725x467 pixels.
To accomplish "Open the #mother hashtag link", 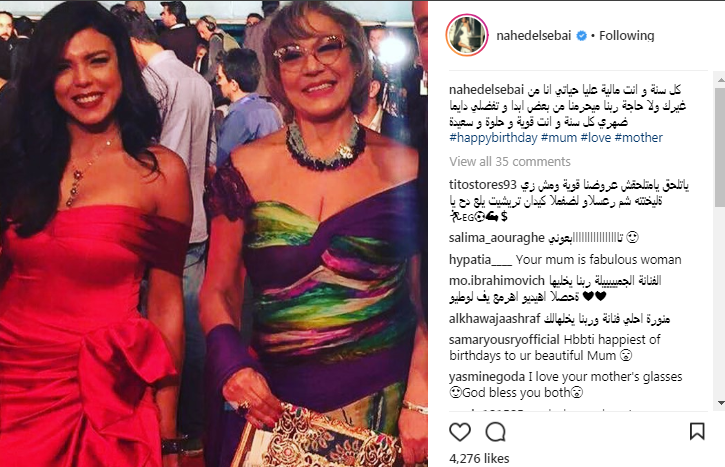I will click(x=639, y=137).
